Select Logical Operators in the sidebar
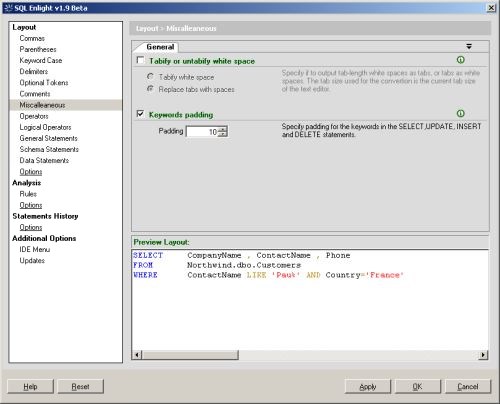Image resolution: width=500 pixels, height=404 pixels. coord(45,127)
